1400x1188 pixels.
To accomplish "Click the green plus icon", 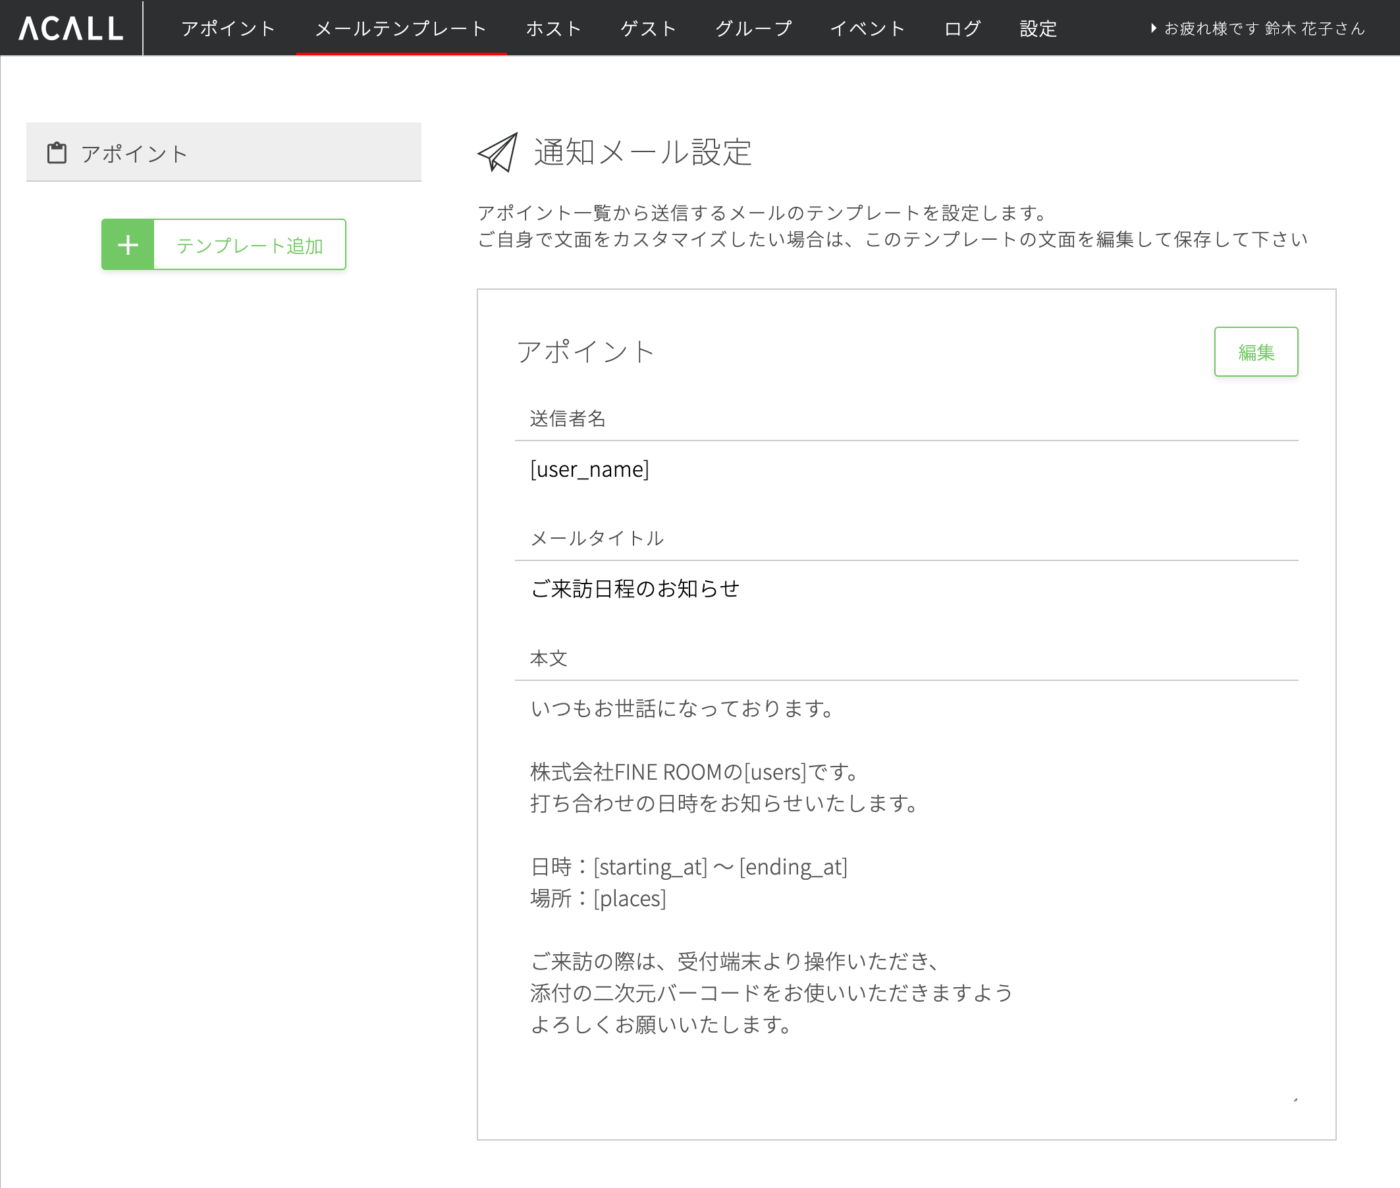I will point(128,245).
